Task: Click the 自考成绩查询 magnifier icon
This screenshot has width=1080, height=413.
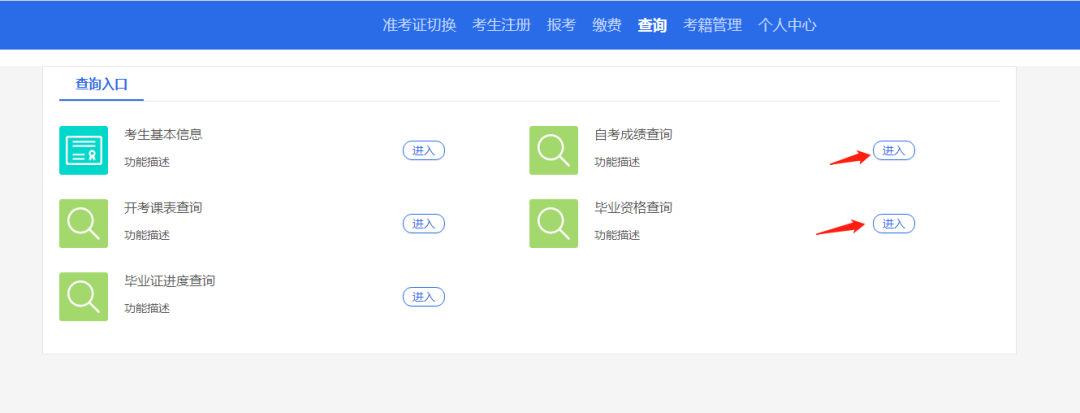Action: pos(553,150)
